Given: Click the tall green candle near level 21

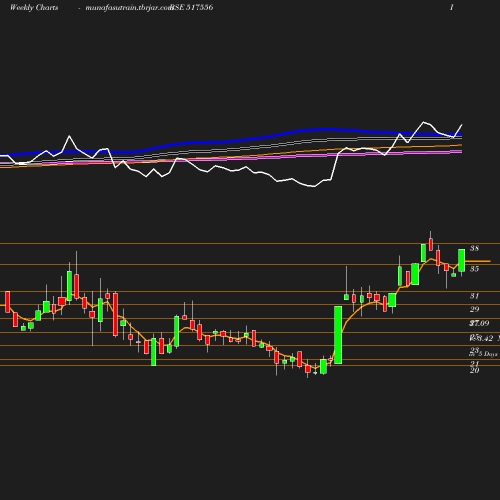Looking at the screenshot, I should [338, 335].
